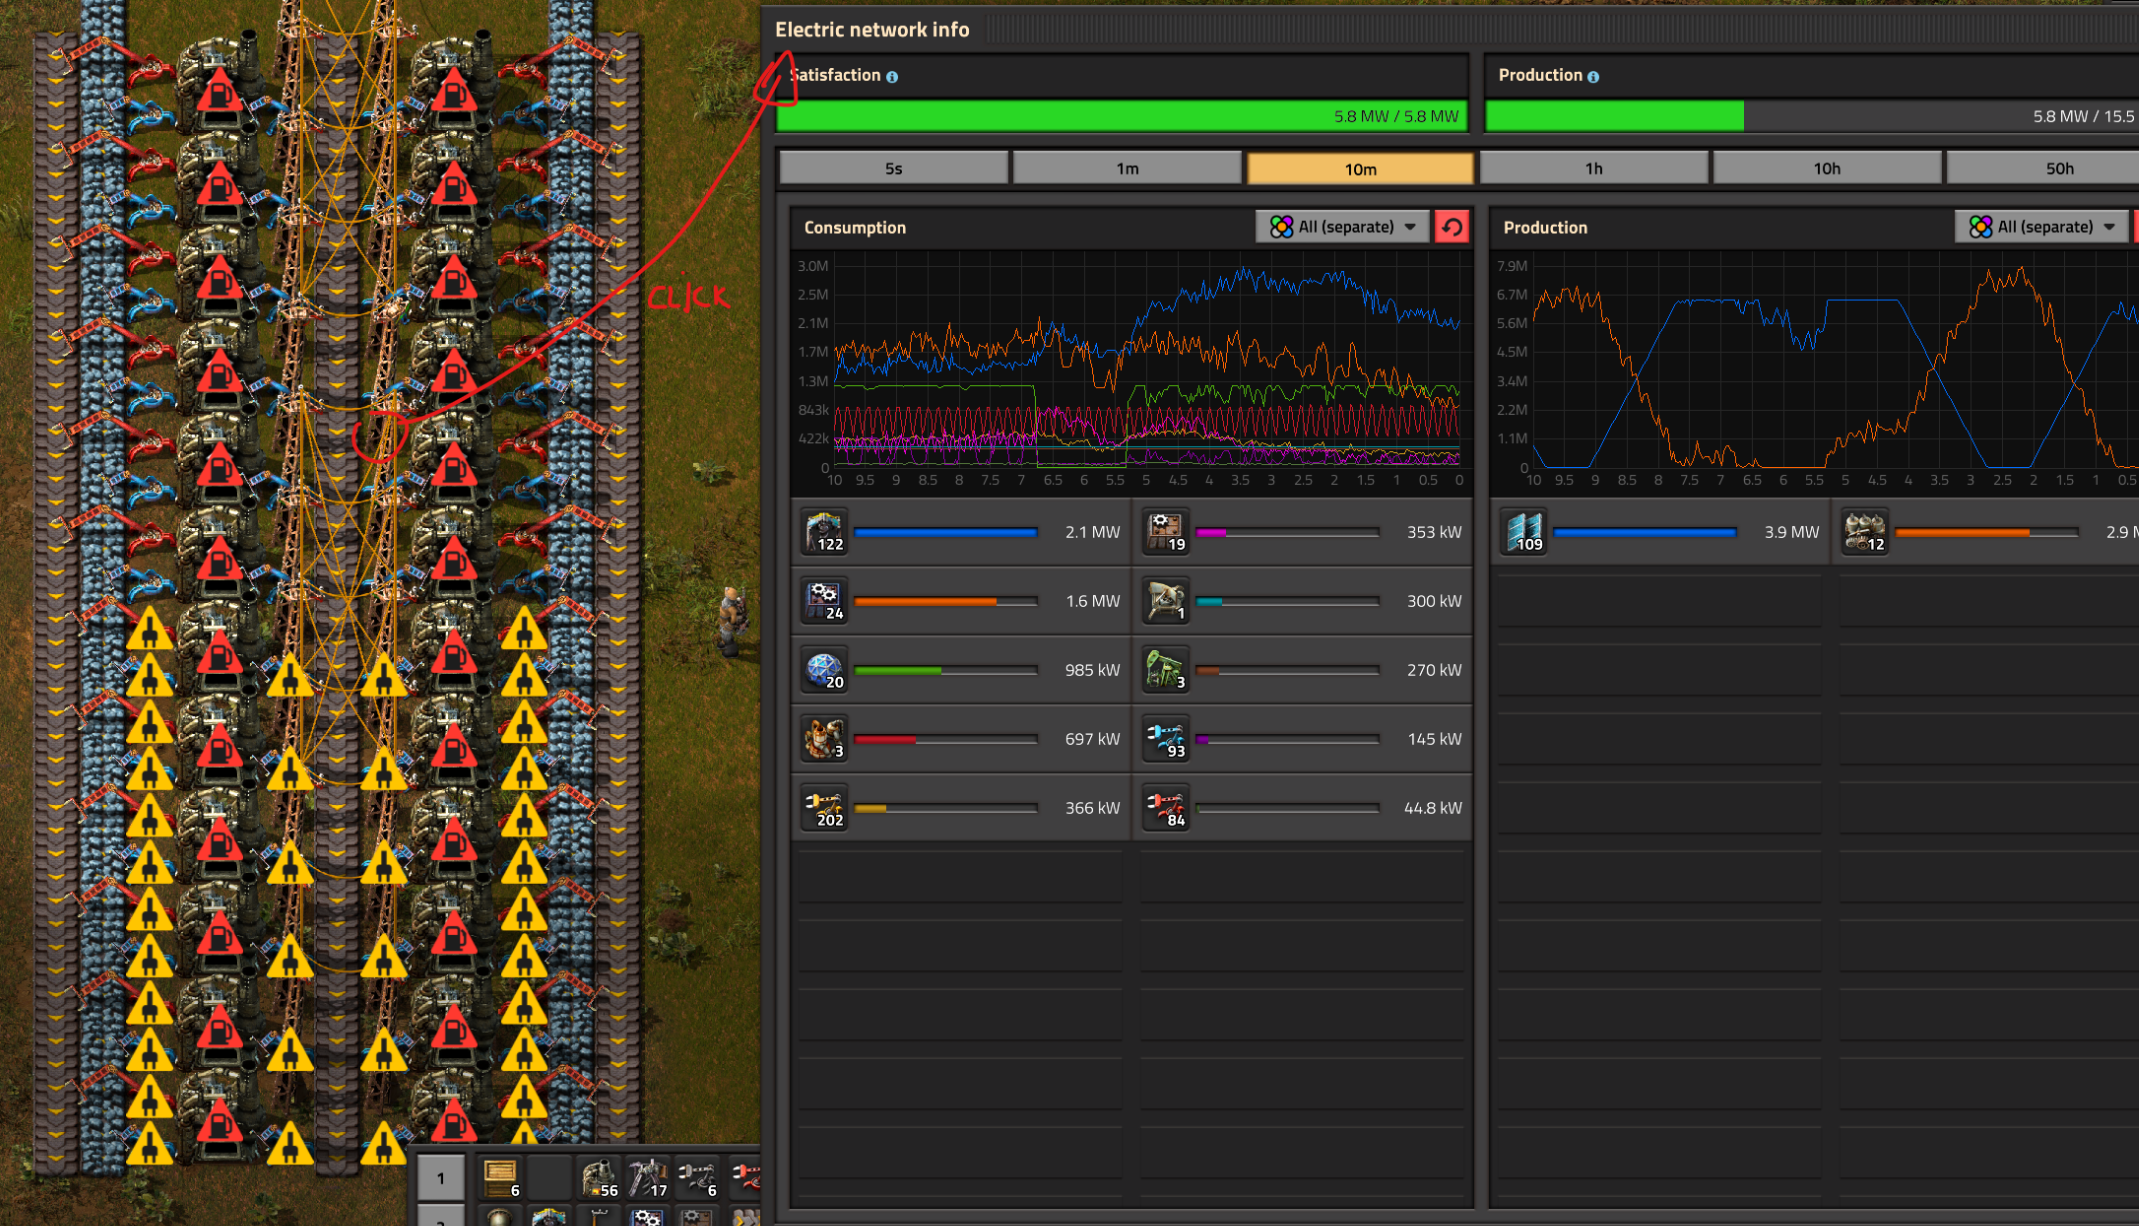The width and height of the screenshot is (2139, 1226).
Task: Click the lab consumption icon (20)
Action: pyautogui.click(x=824, y=670)
